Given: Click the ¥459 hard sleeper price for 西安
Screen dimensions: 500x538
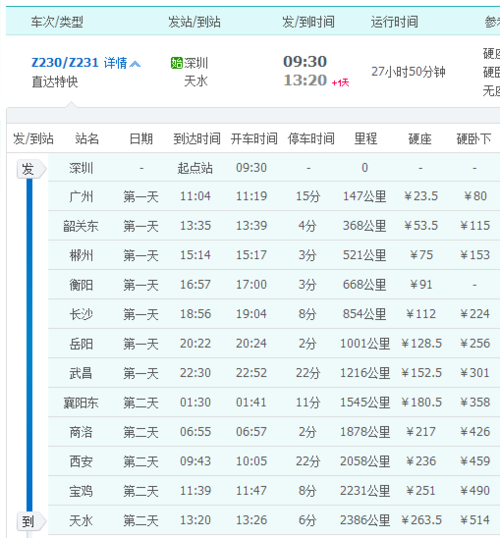Looking at the screenshot, I should [x=475, y=461].
